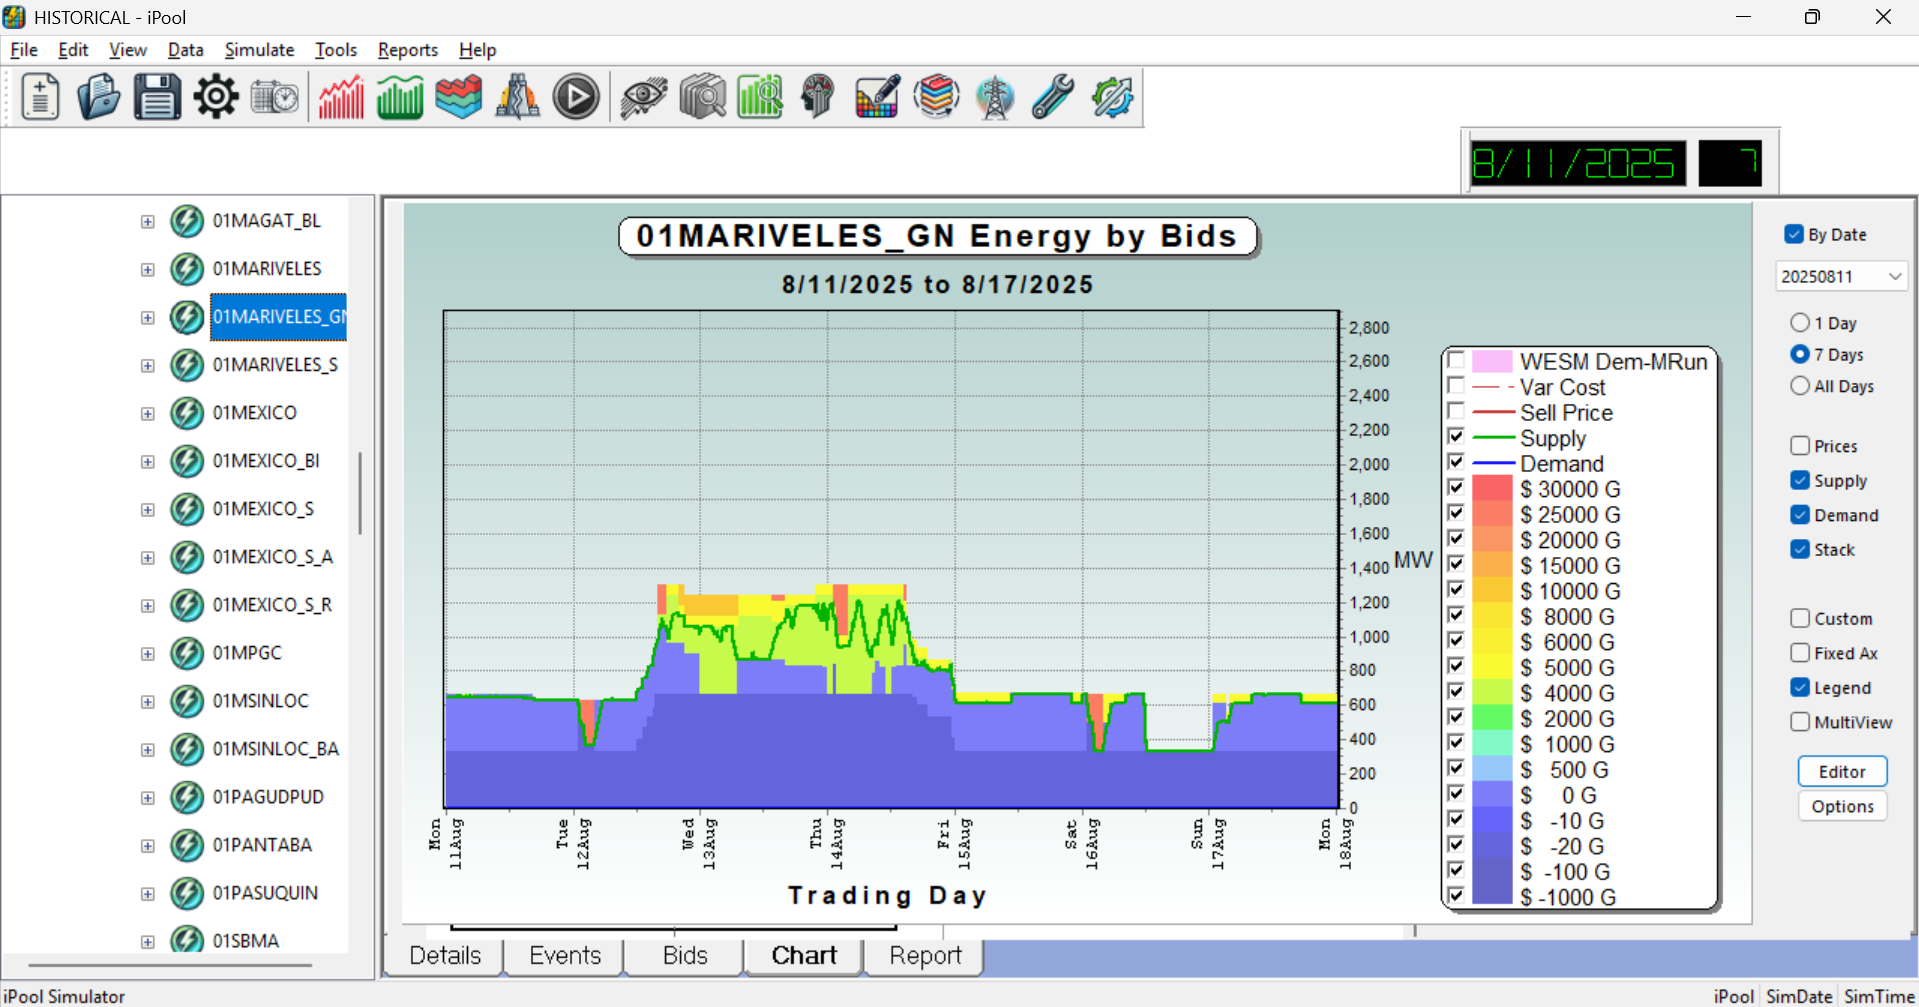Switch to the Bids tab
Image resolution: width=1919 pixels, height=1007 pixels.
(684, 955)
